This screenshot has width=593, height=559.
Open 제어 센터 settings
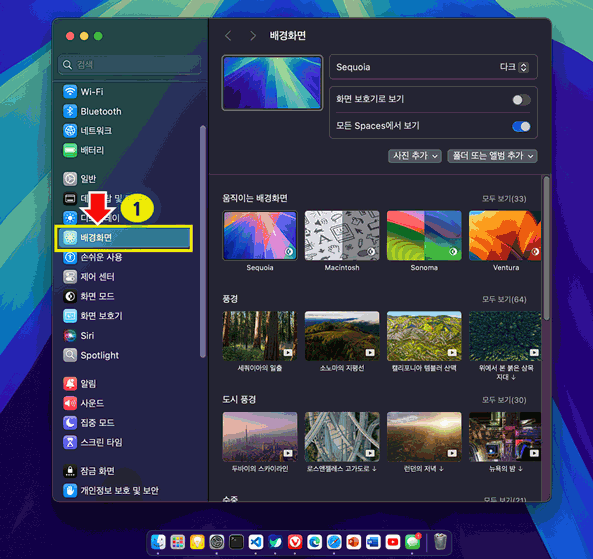88,277
